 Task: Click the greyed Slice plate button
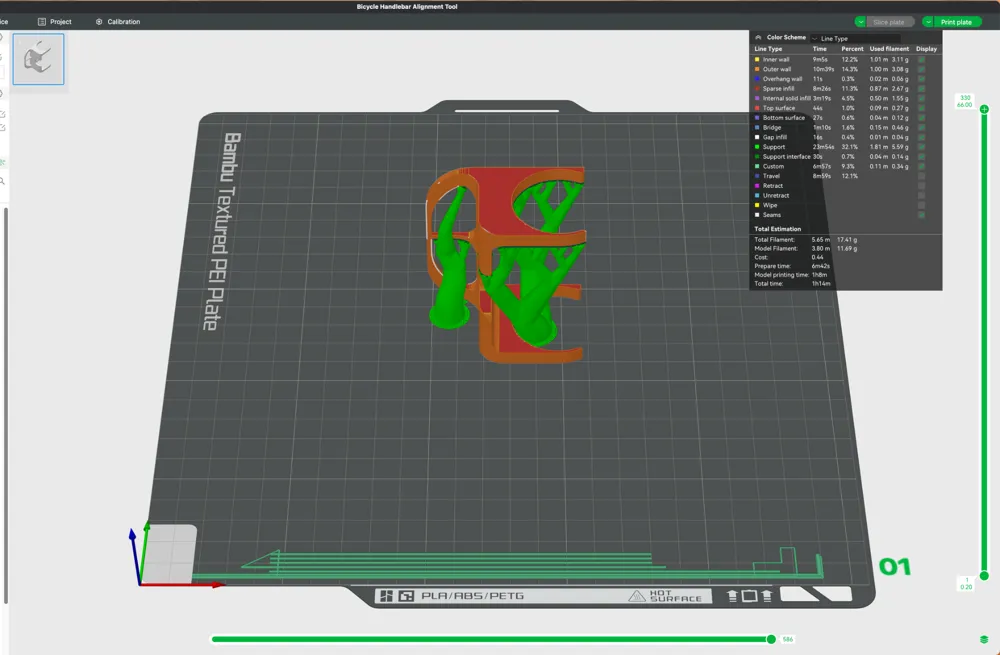tap(889, 22)
